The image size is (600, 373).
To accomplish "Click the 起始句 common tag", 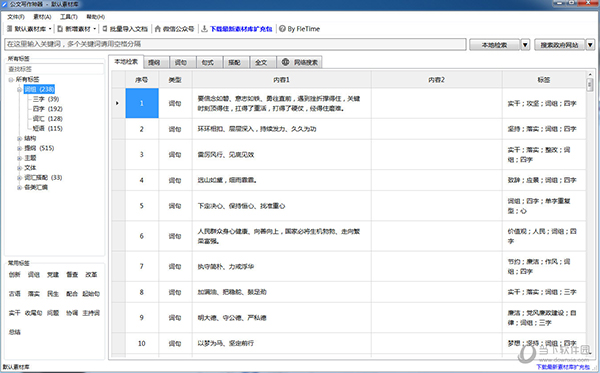I will (x=91, y=294).
